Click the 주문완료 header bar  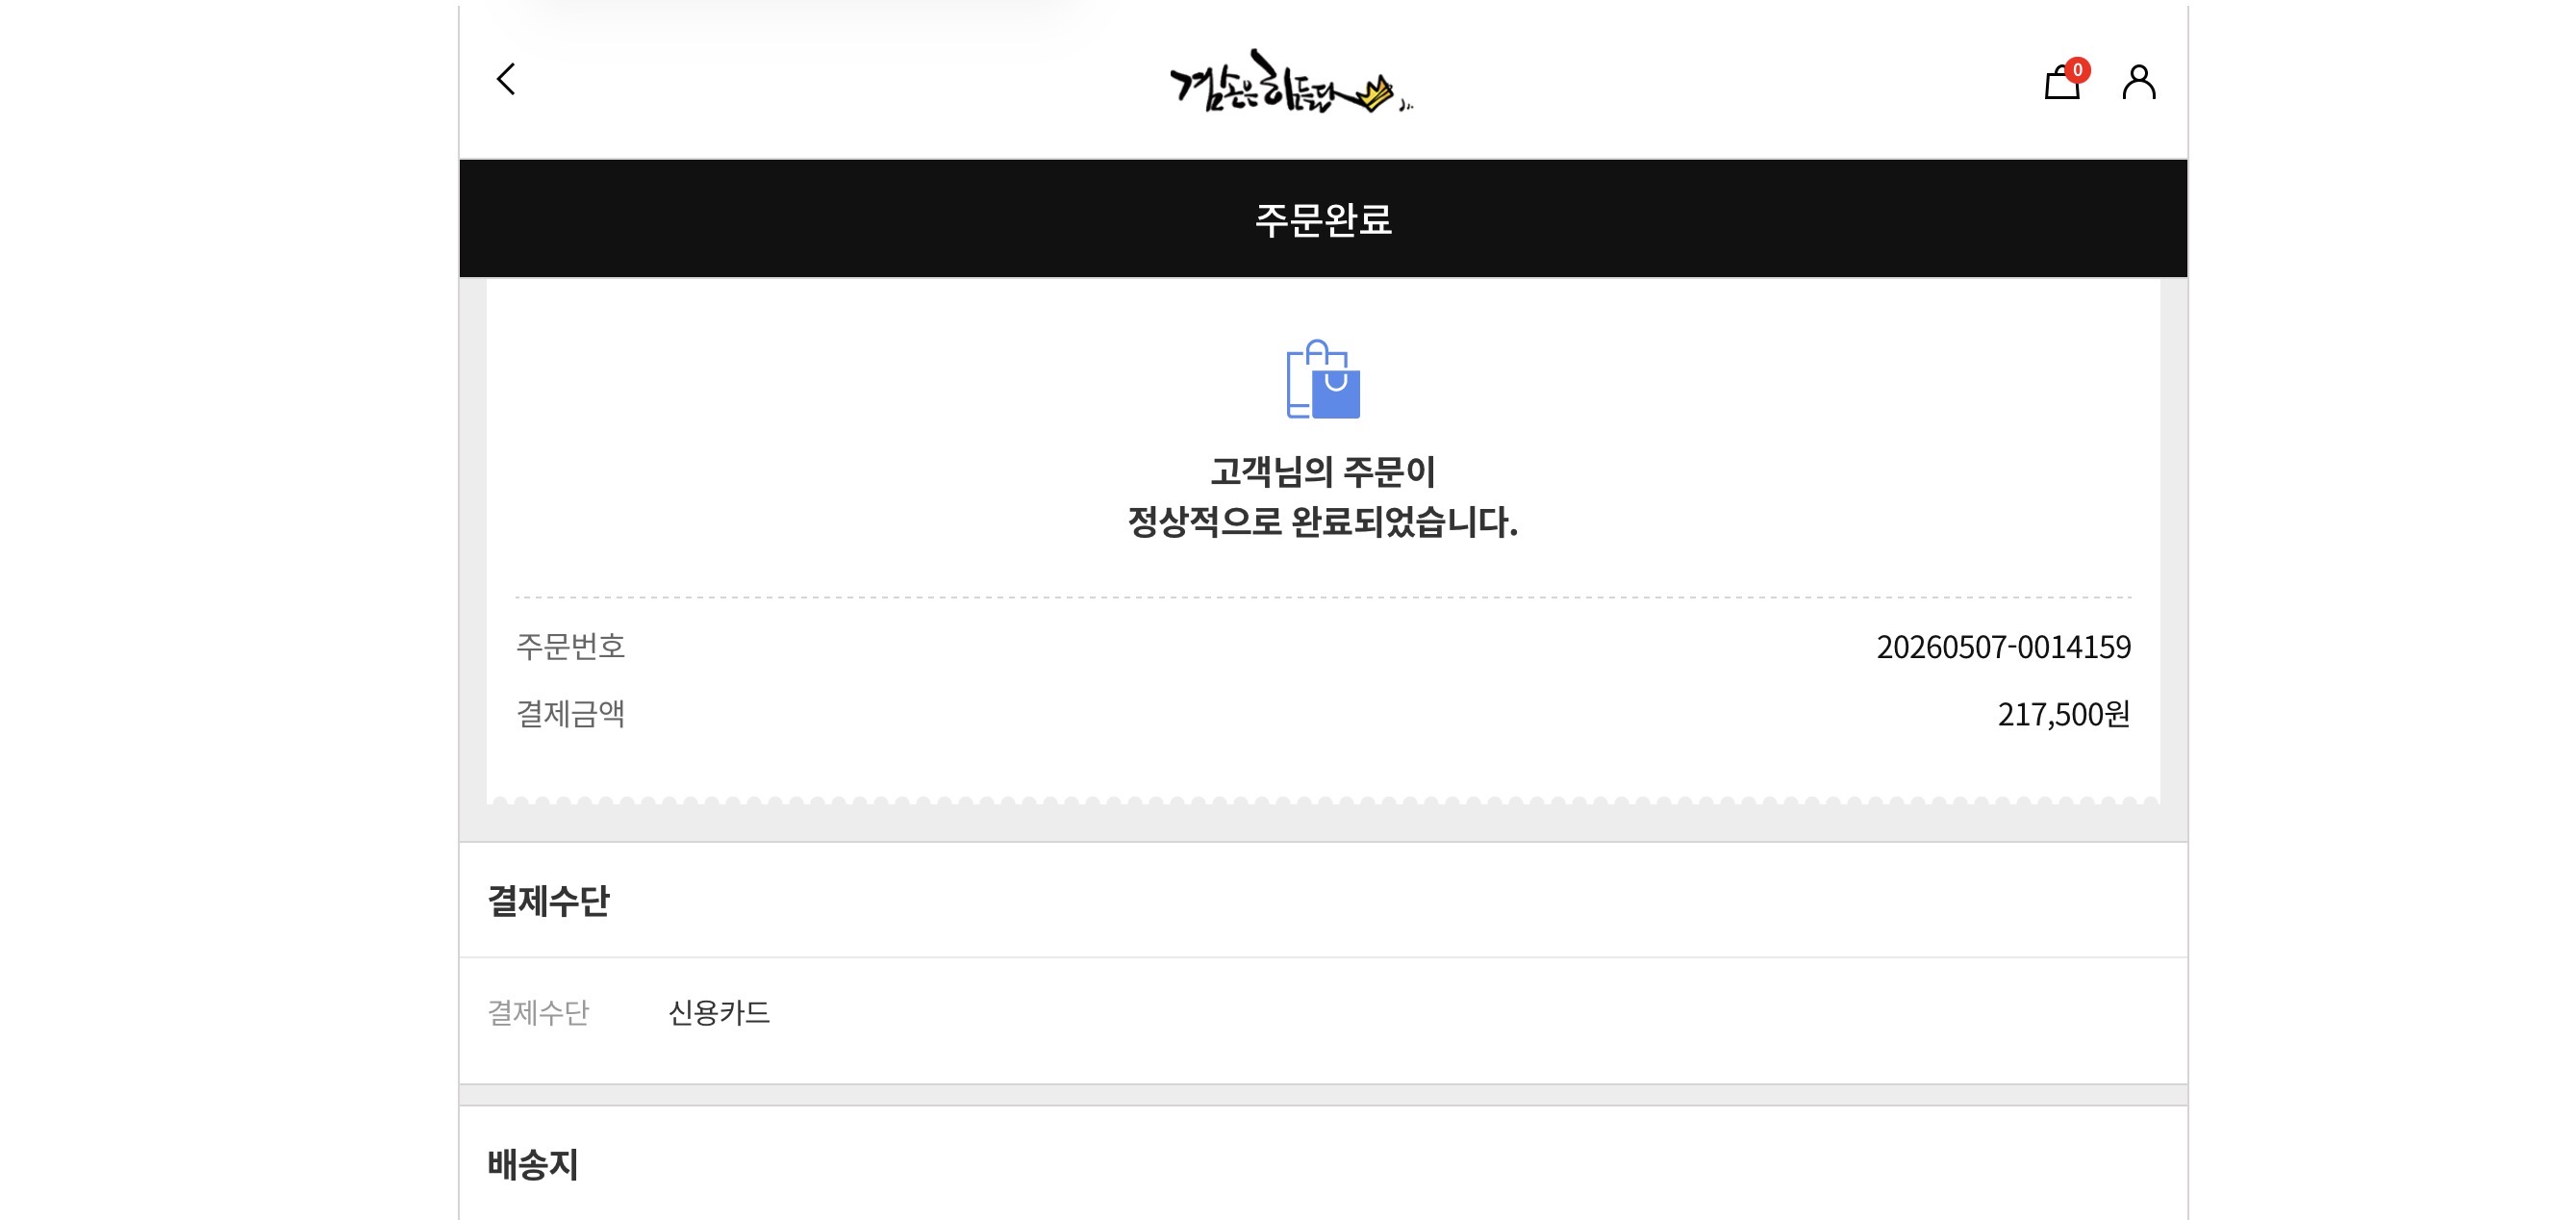pos(1323,218)
